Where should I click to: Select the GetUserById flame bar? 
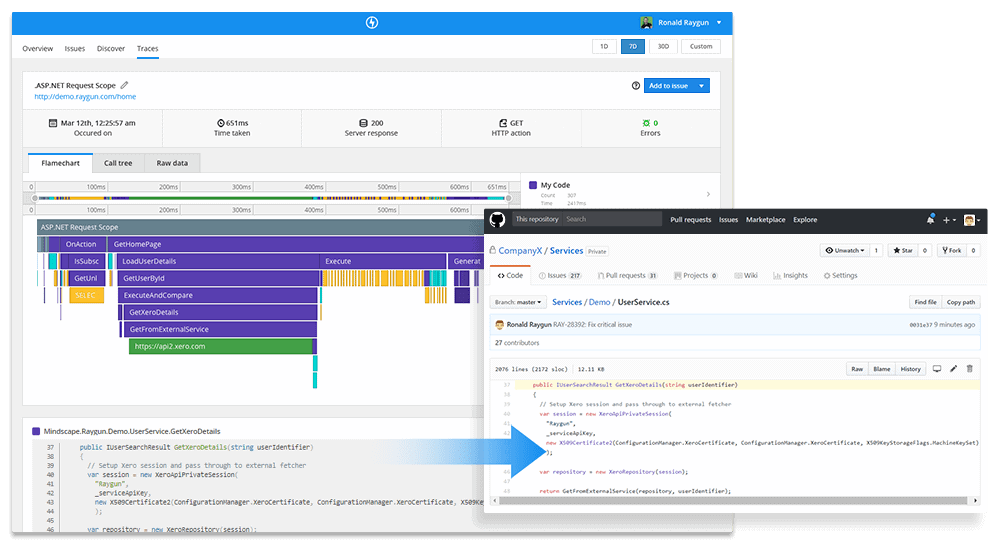[219, 278]
